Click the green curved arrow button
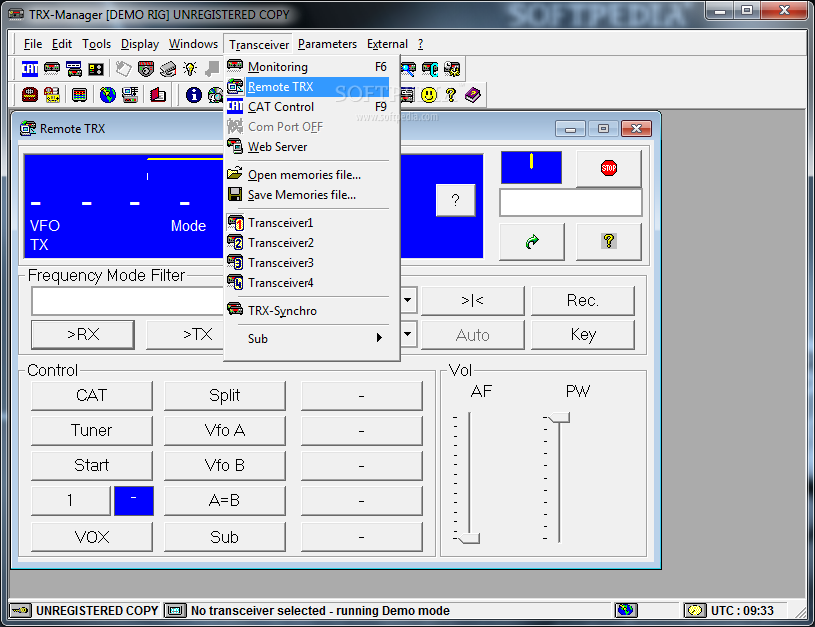 point(532,242)
